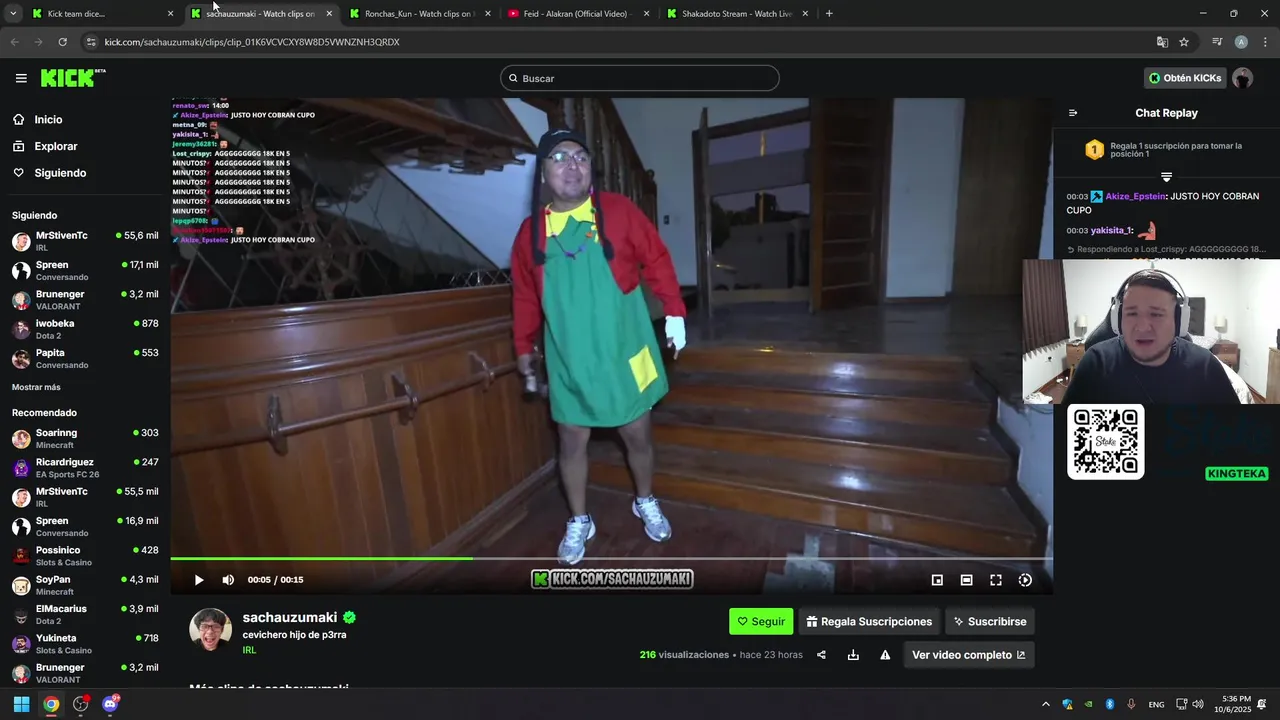Open the hamburger sidebar menu

click(x=21, y=78)
